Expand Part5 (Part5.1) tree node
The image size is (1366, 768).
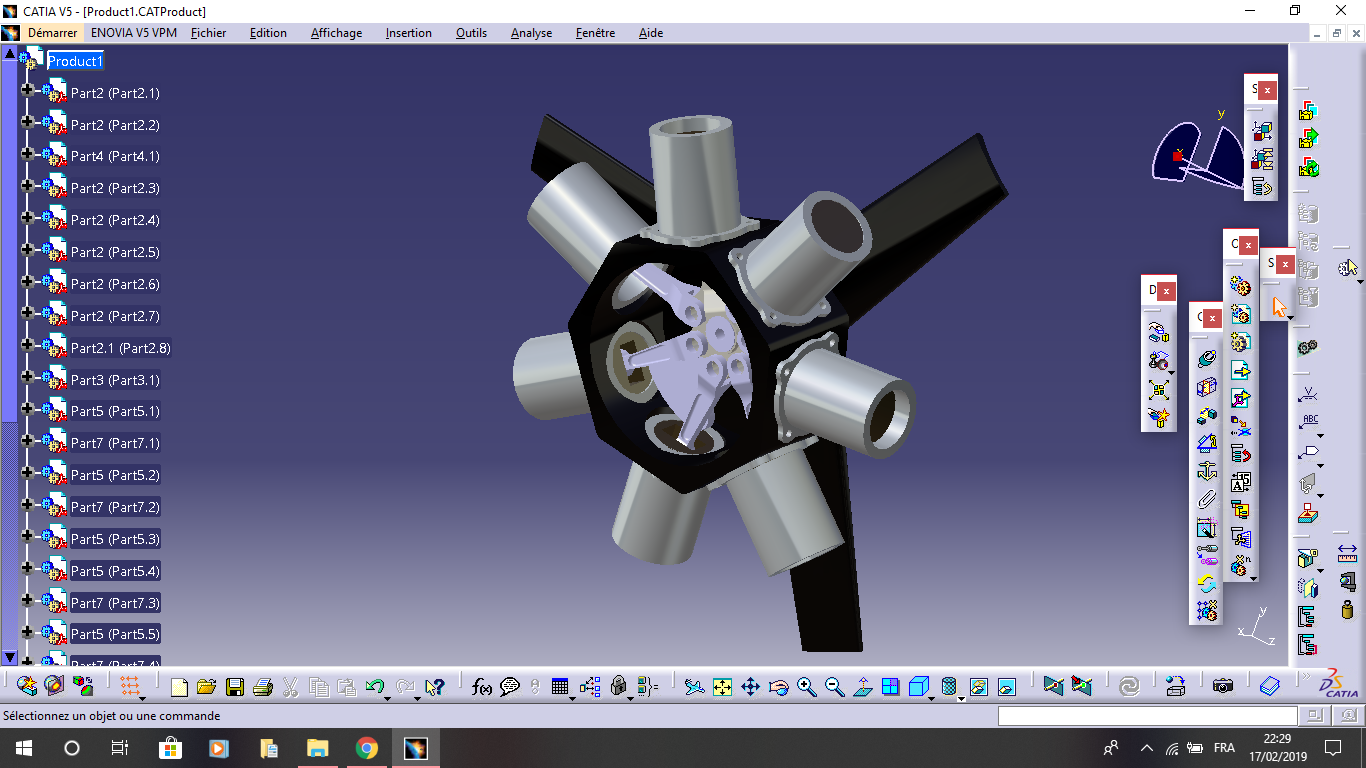coord(27,411)
